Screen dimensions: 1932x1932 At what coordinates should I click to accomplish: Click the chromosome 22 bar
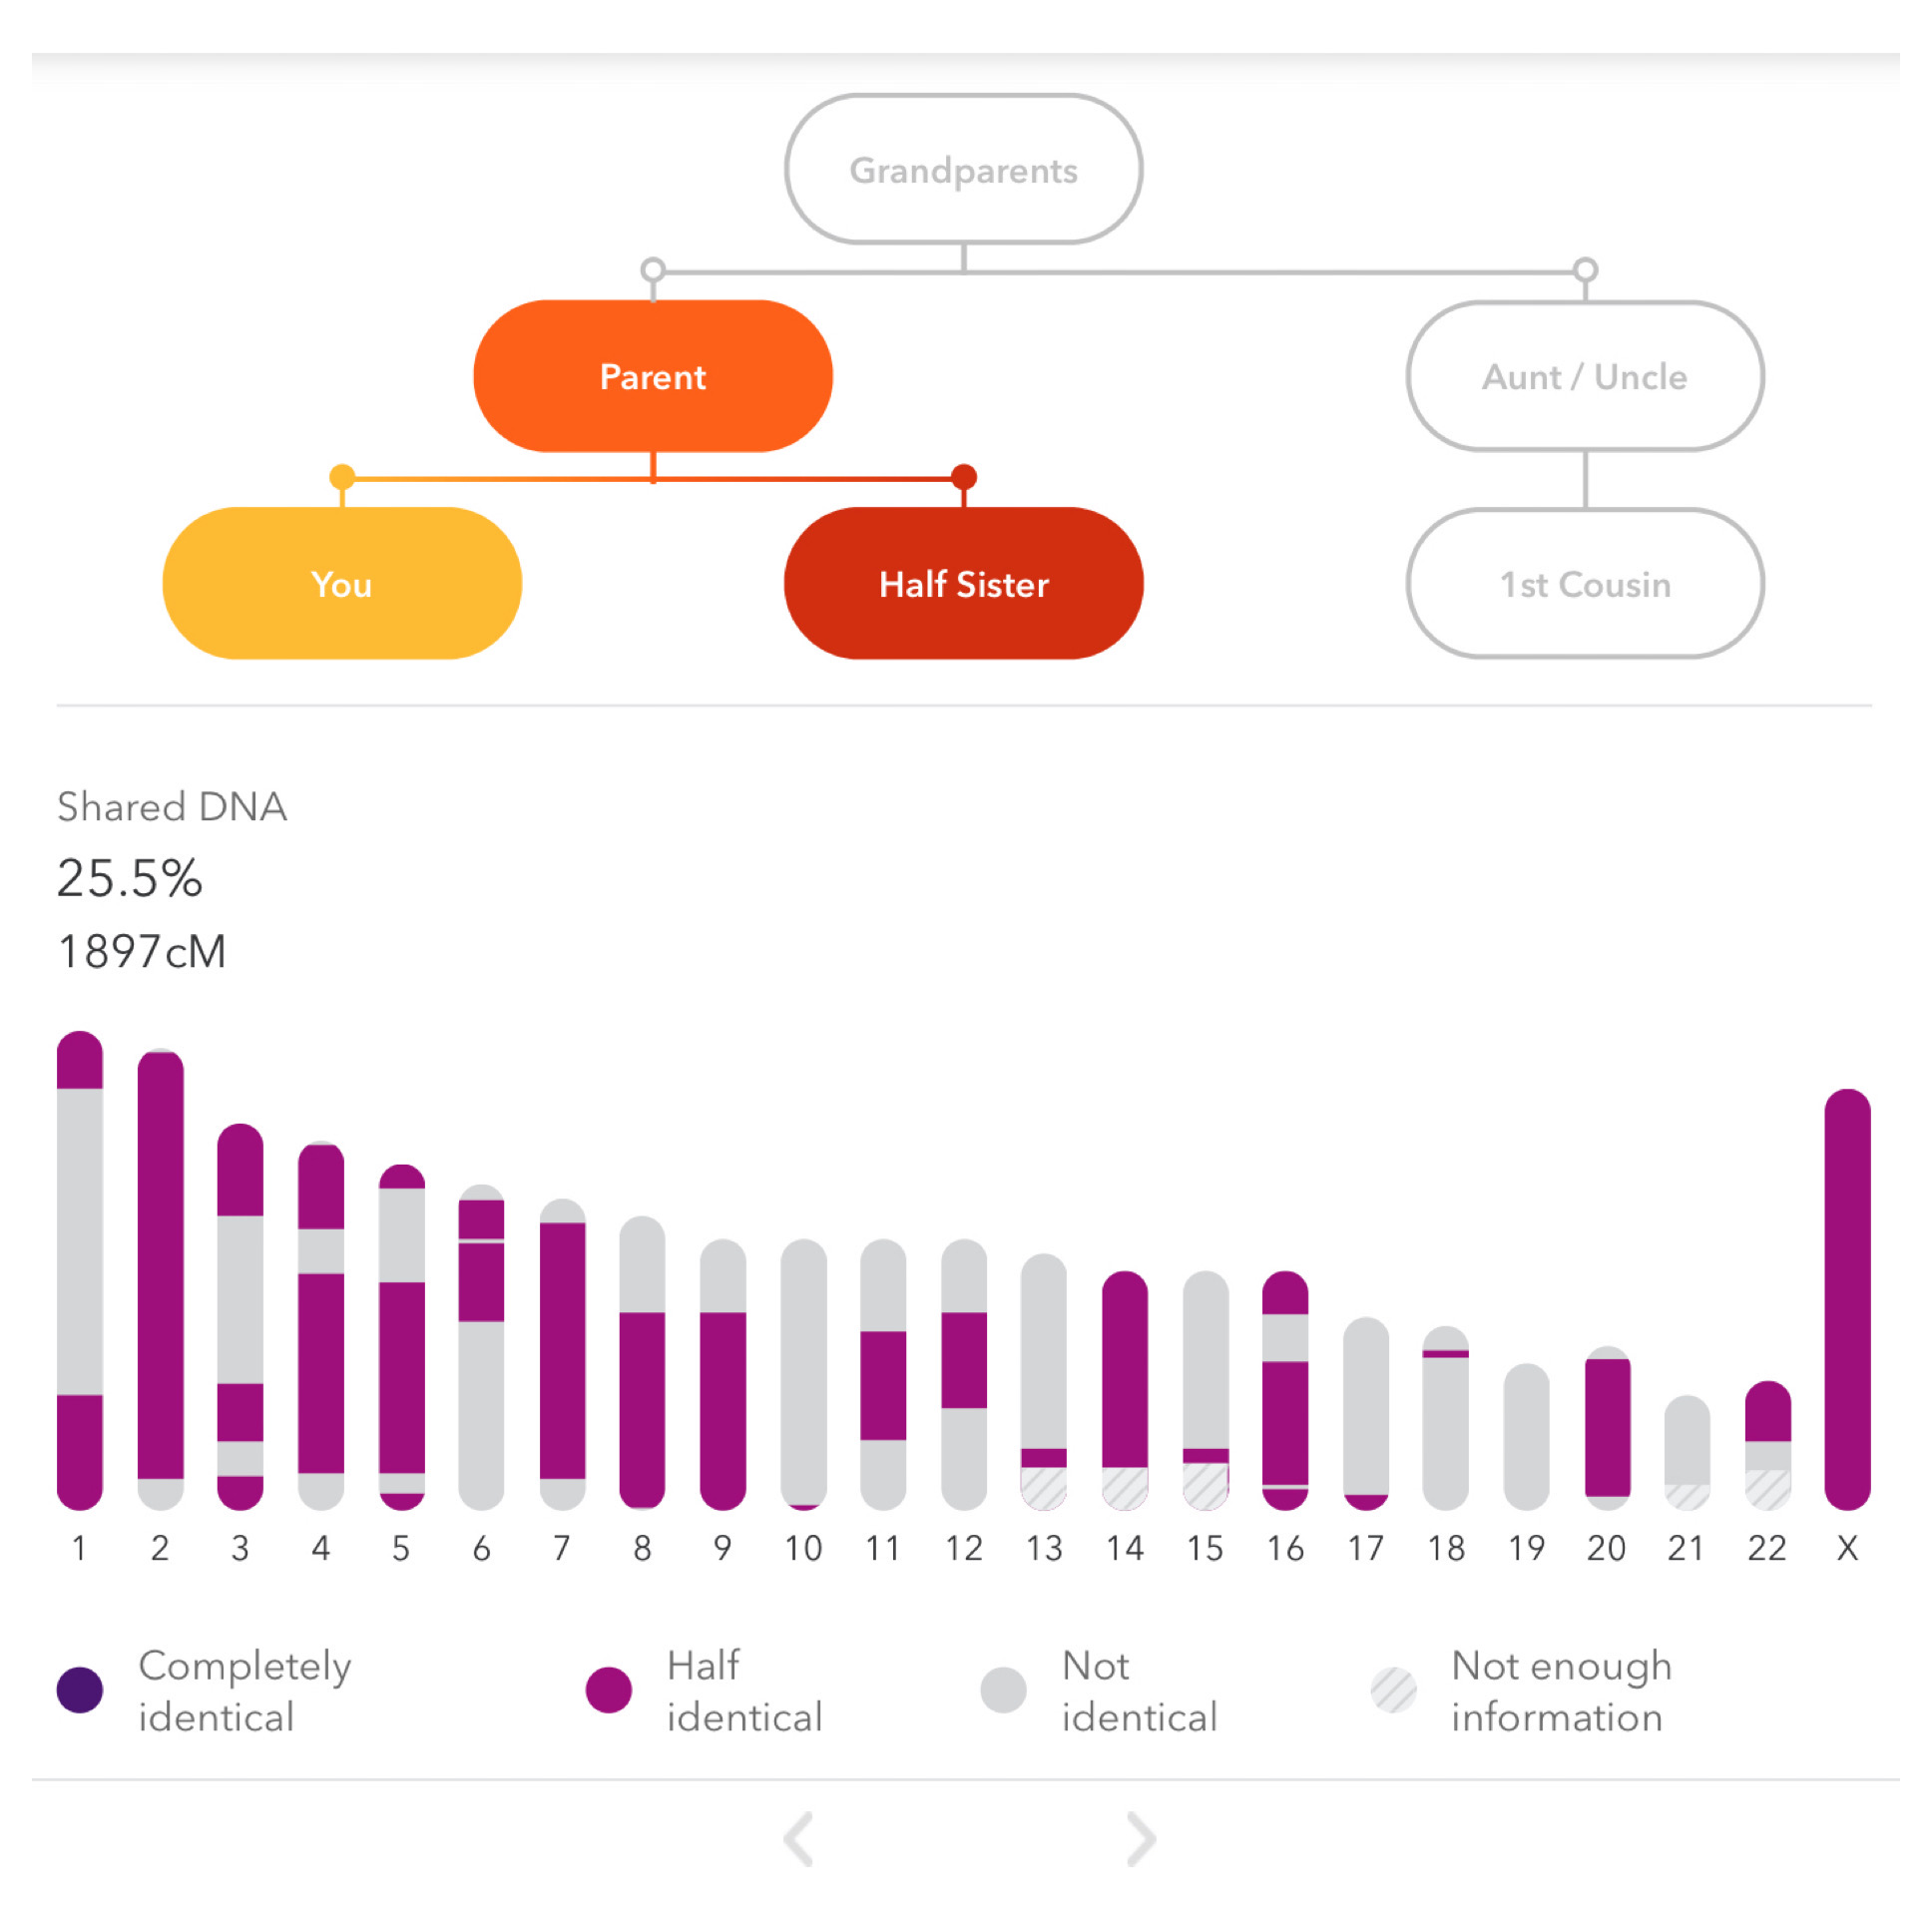pyautogui.click(x=1766, y=1444)
